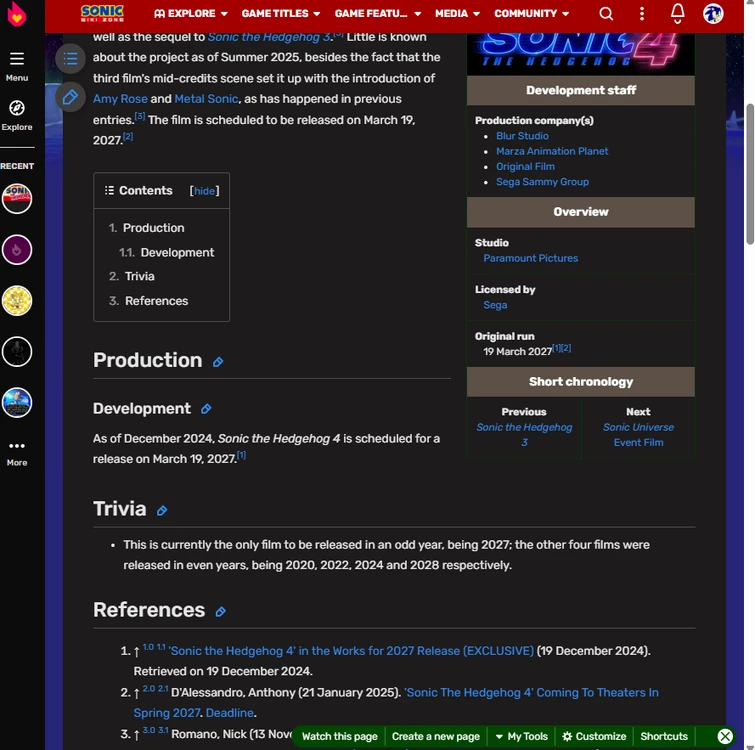
Task: Expand the Game Features dropdown menu
Action: pyautogui.click(x=378, y=13)
